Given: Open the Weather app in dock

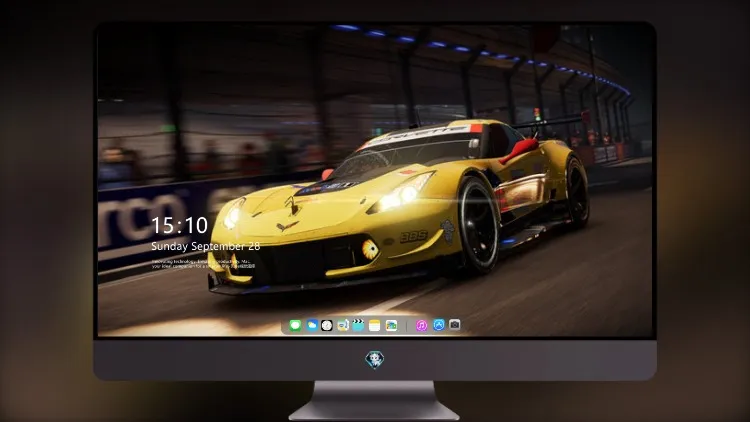Looking at the screenshot, I should pos(312,326).
